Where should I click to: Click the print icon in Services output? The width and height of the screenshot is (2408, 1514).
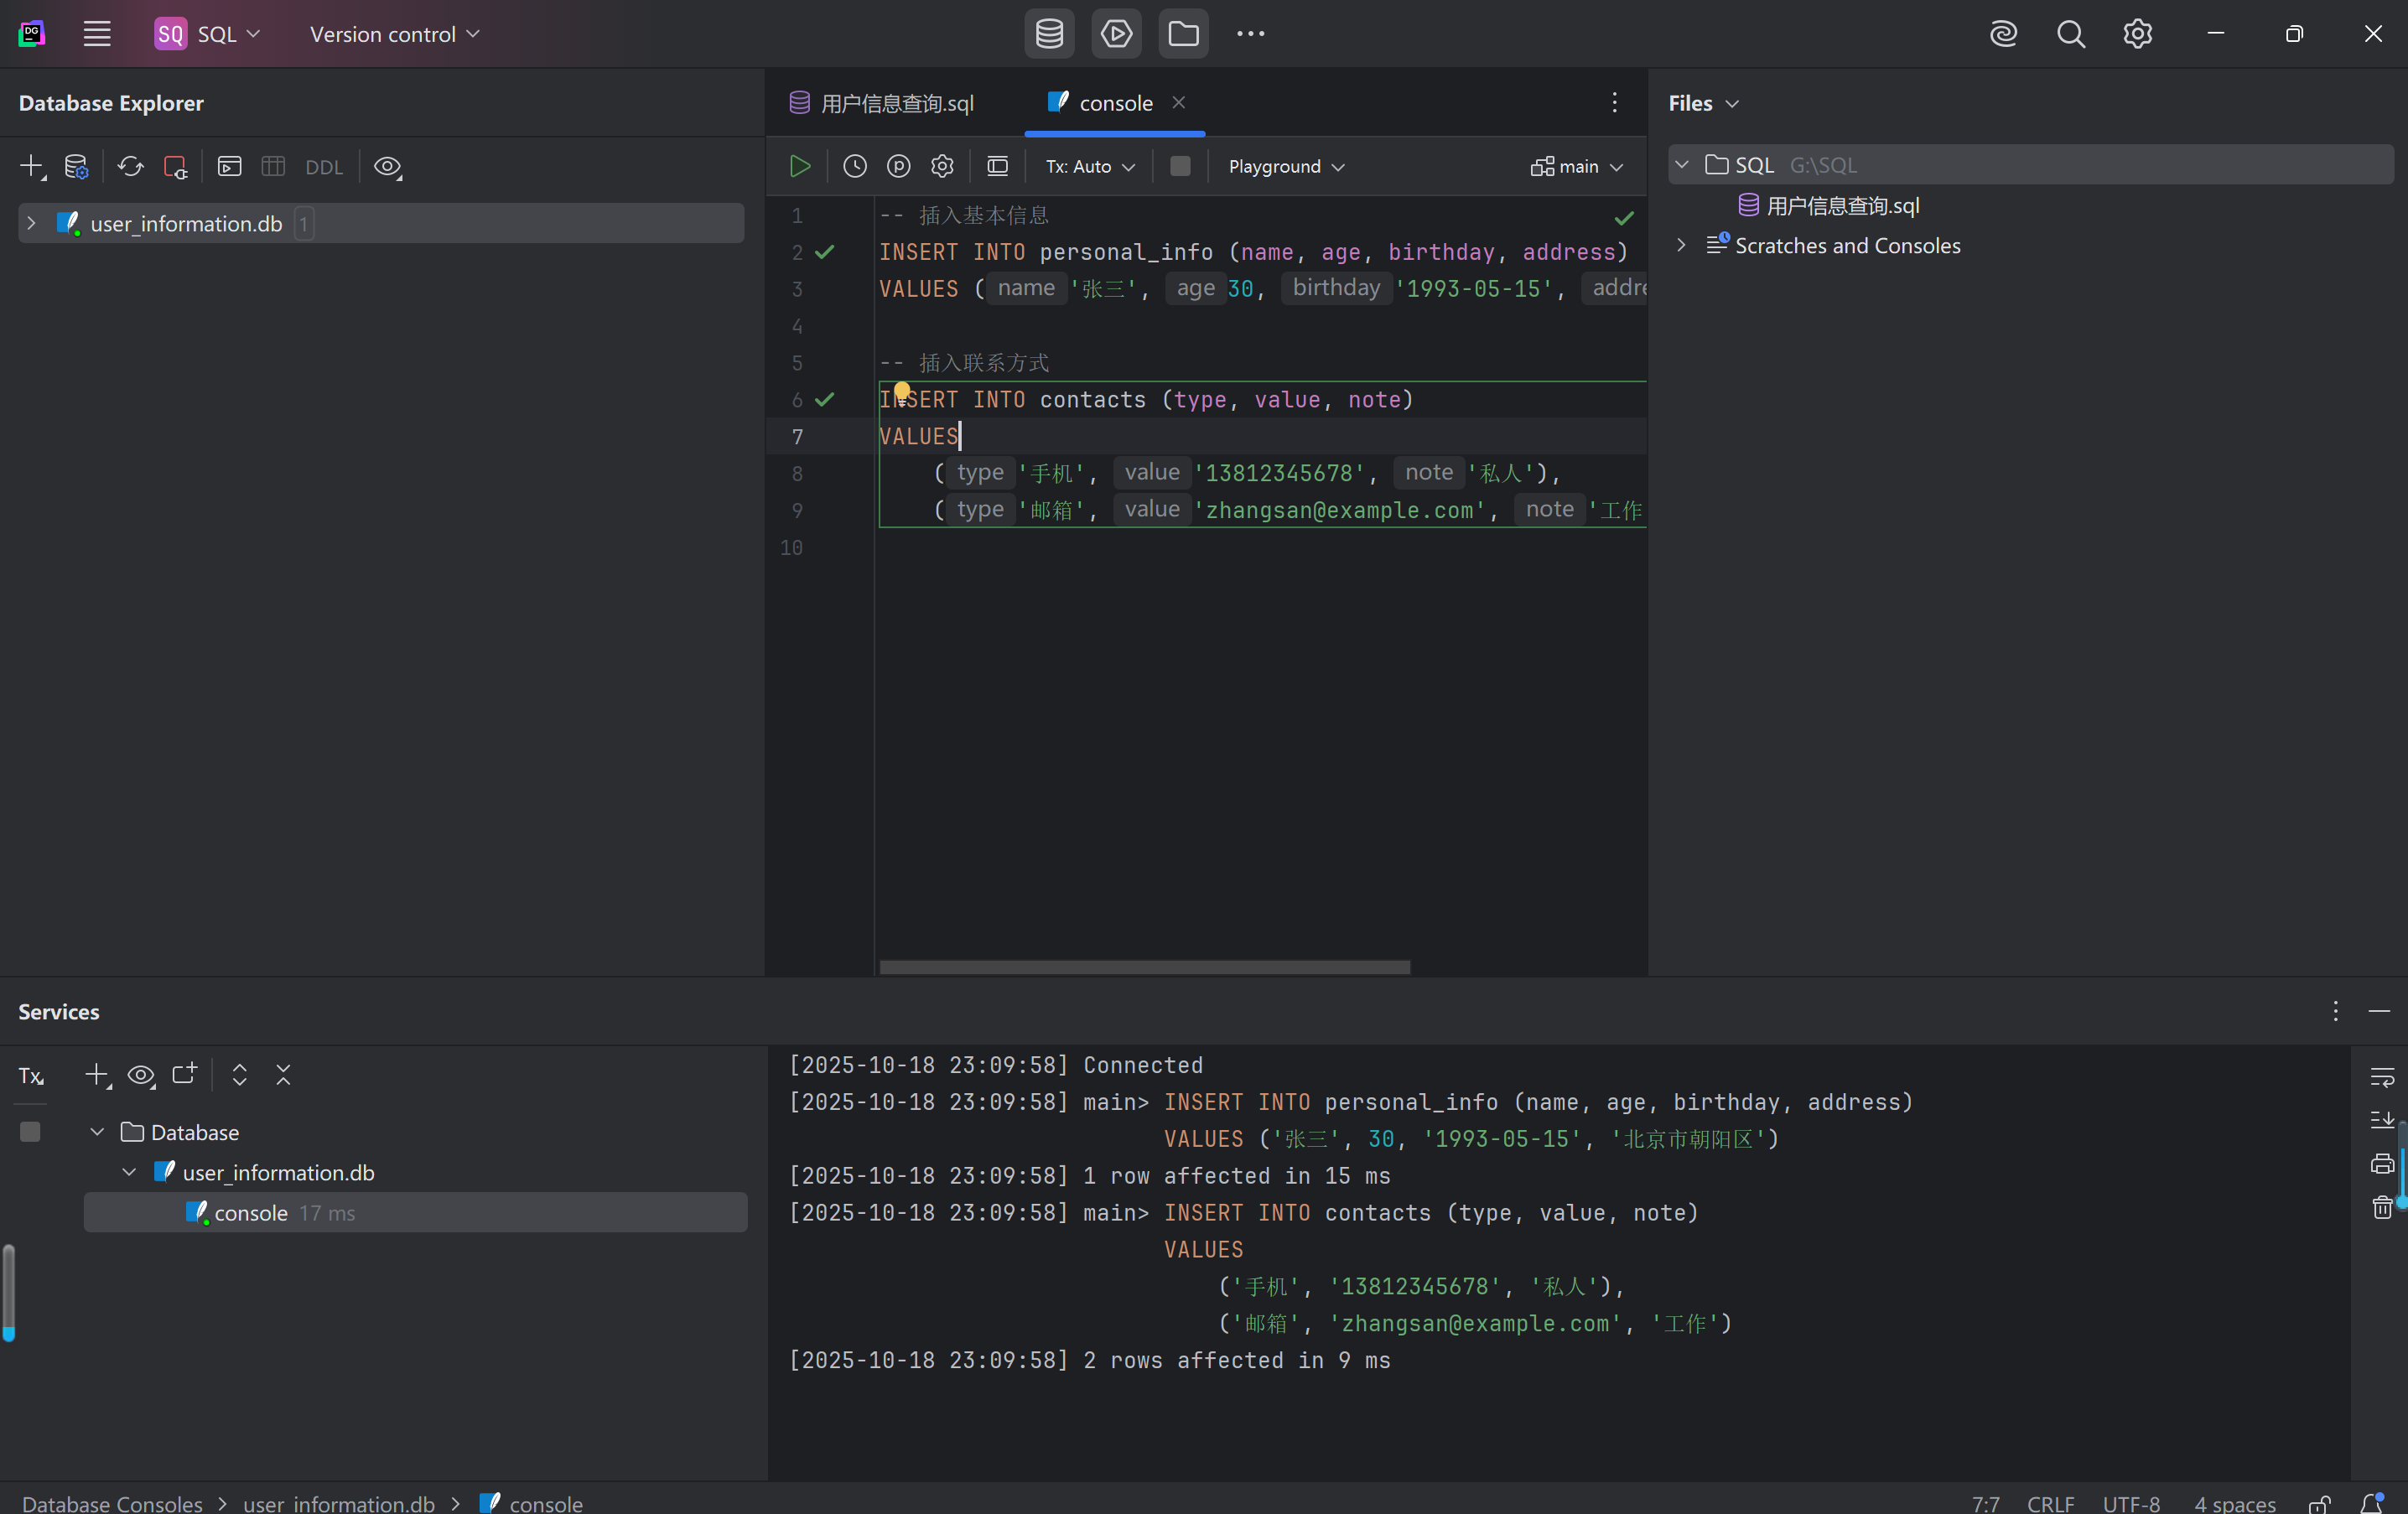click(x=2381, y=1163)
